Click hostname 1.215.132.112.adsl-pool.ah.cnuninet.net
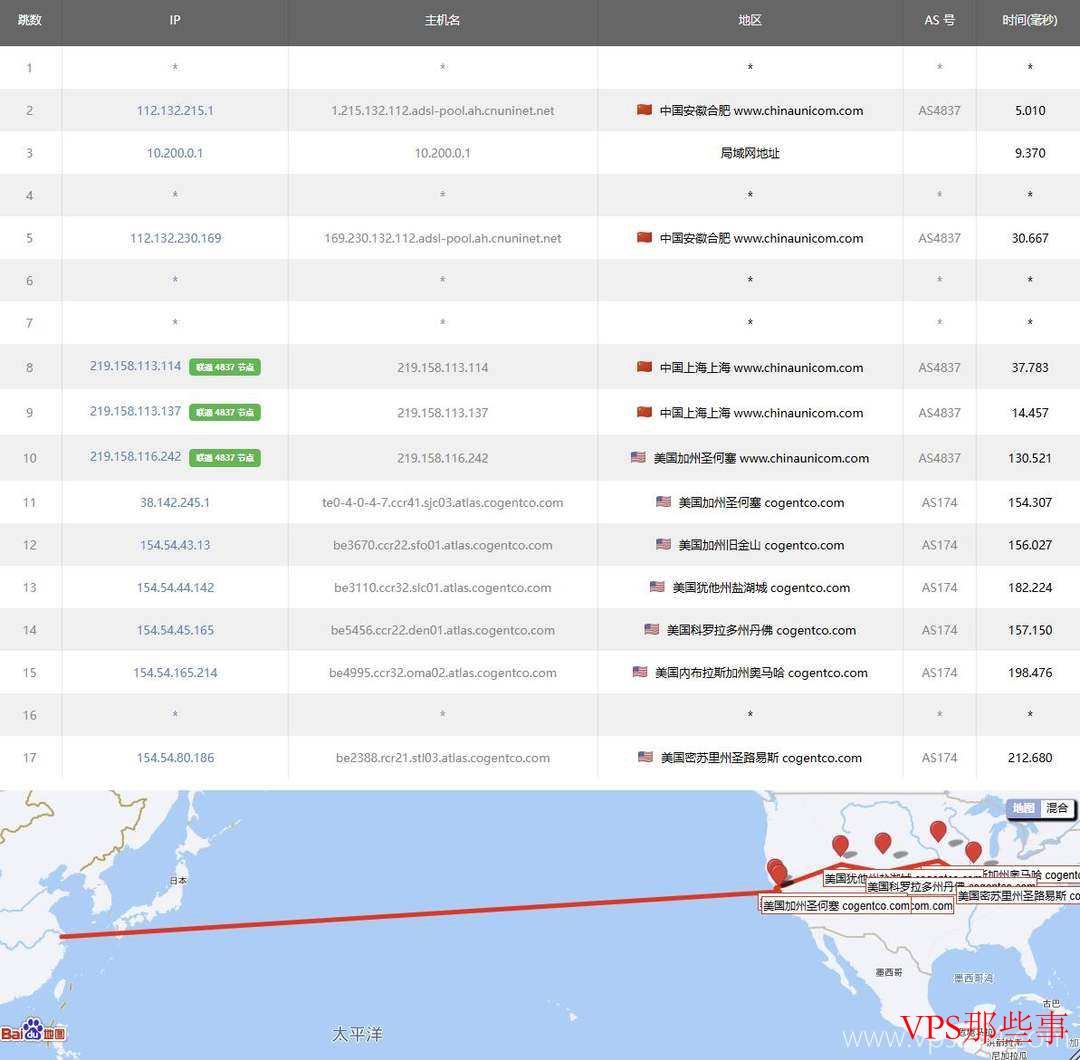 (442, 111)
